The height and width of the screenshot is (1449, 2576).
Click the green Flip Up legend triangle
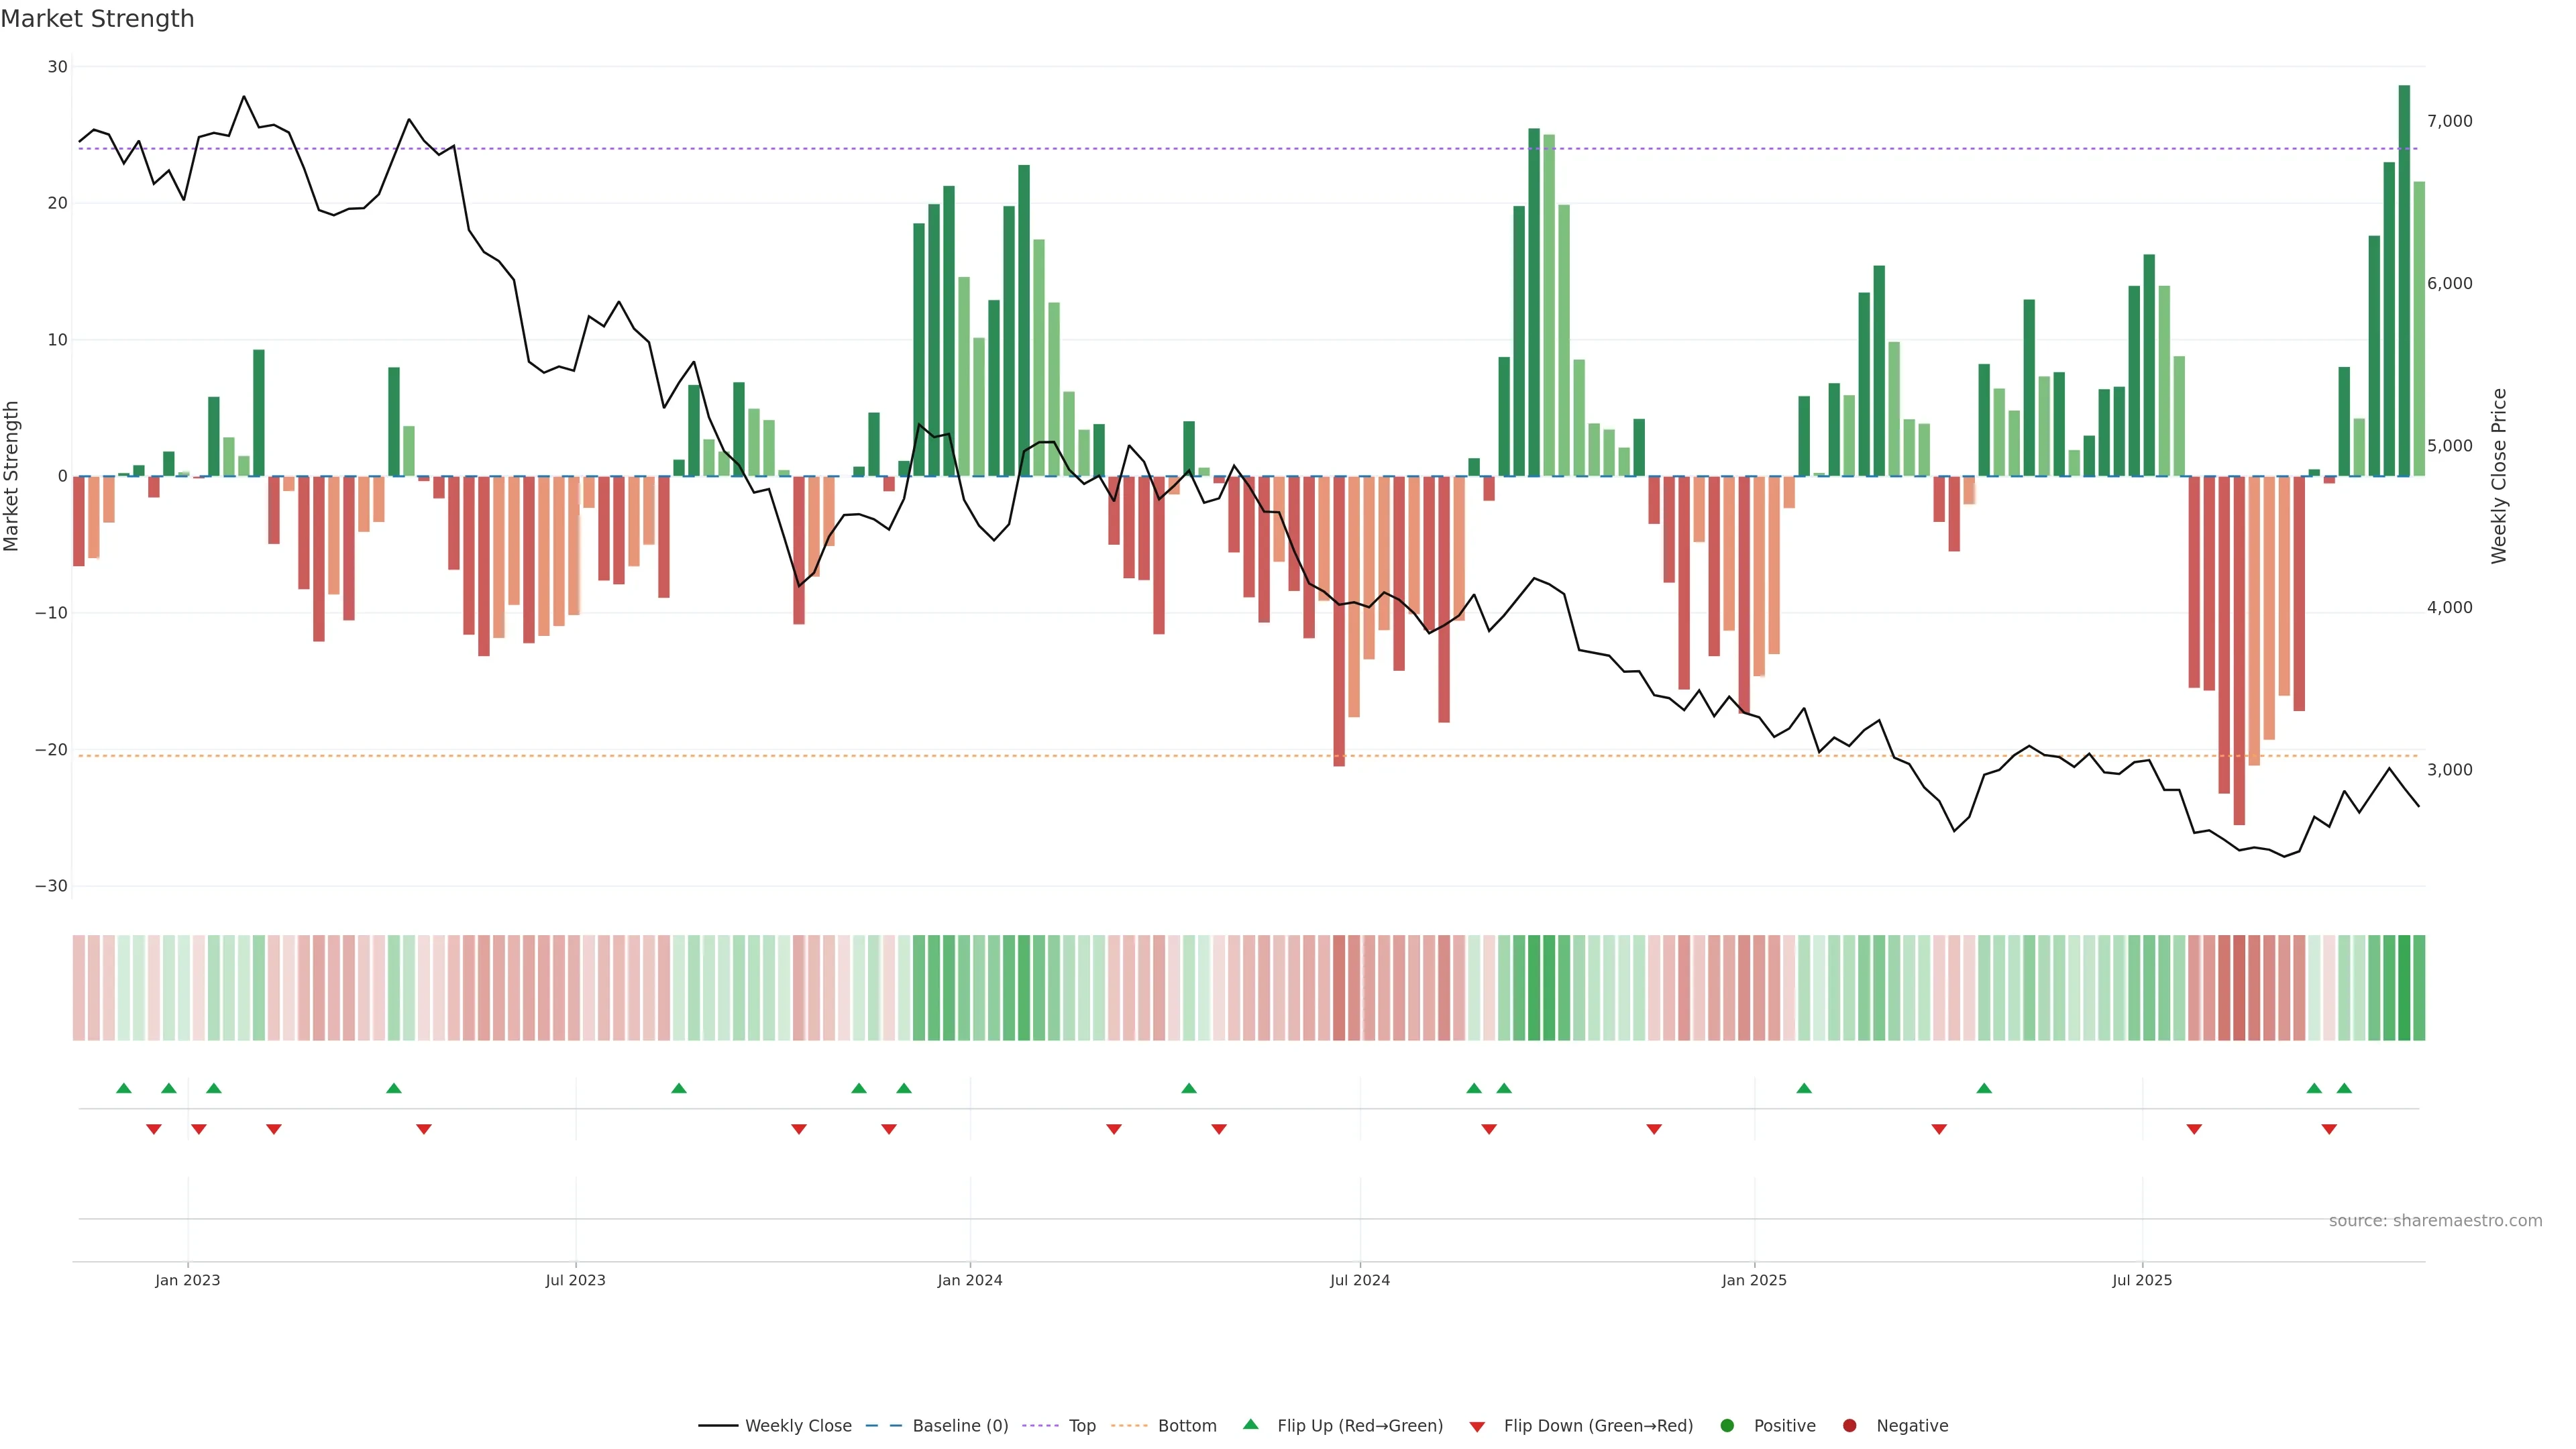click(x=1250, y=1424)
